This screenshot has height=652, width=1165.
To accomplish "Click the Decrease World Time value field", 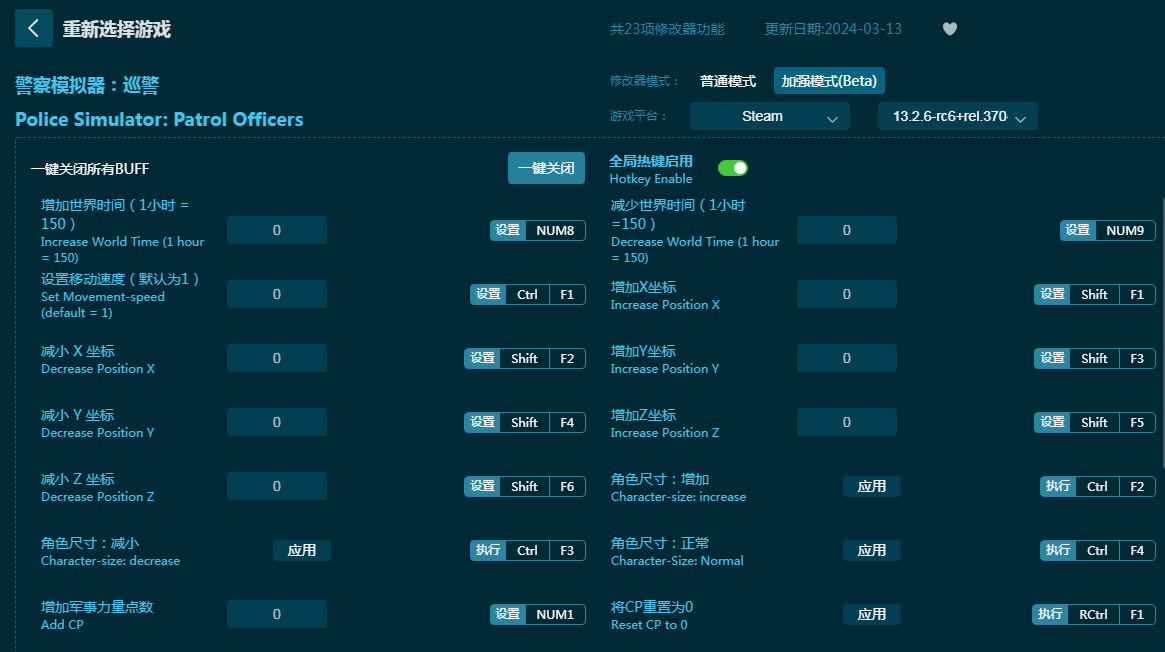I will pyautogui.click(x=846, y=230).
